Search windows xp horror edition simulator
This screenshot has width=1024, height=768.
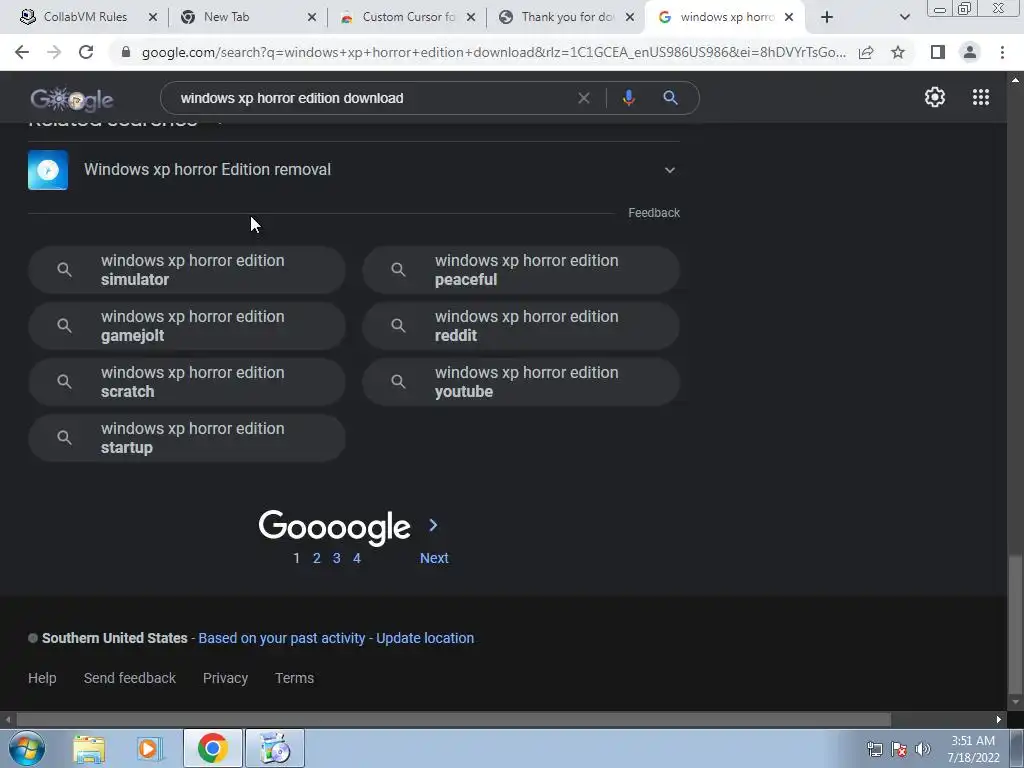coord(187,270)
